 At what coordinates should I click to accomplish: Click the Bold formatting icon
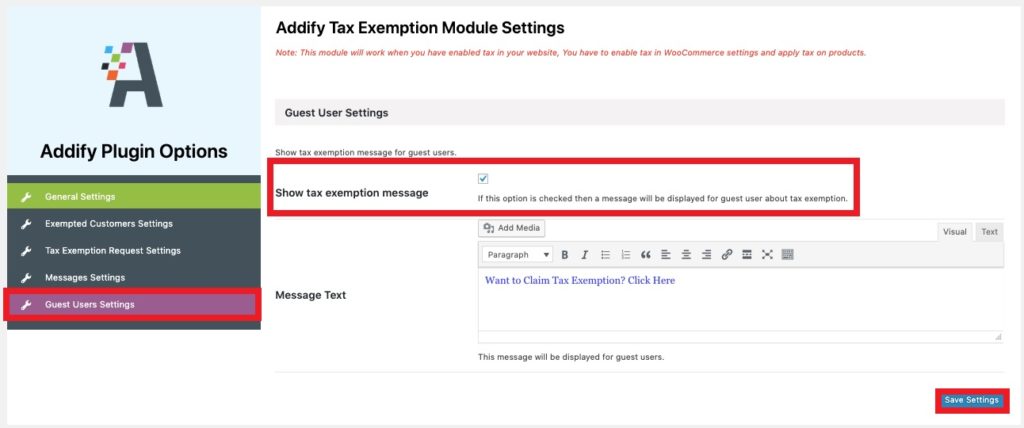565,255
